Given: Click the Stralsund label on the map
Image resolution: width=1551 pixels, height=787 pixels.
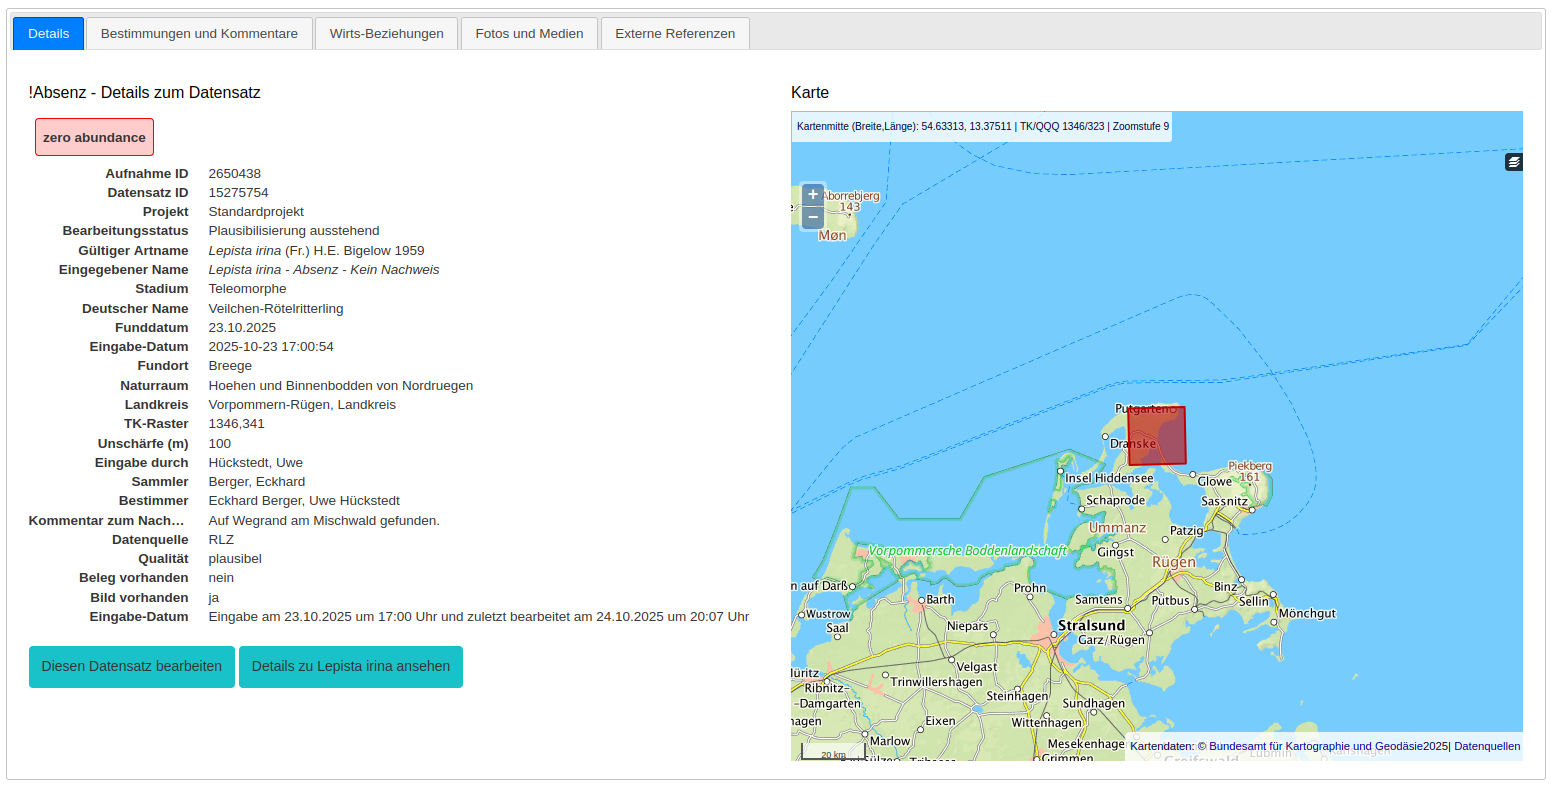Looking at the screenshot, I should click(x=1091, y=625).
